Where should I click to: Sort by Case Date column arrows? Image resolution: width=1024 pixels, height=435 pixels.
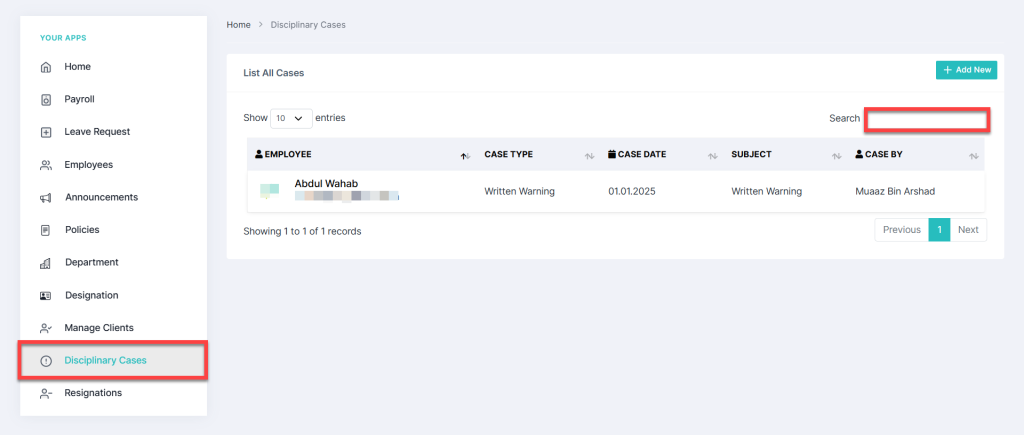pos(712,155)
